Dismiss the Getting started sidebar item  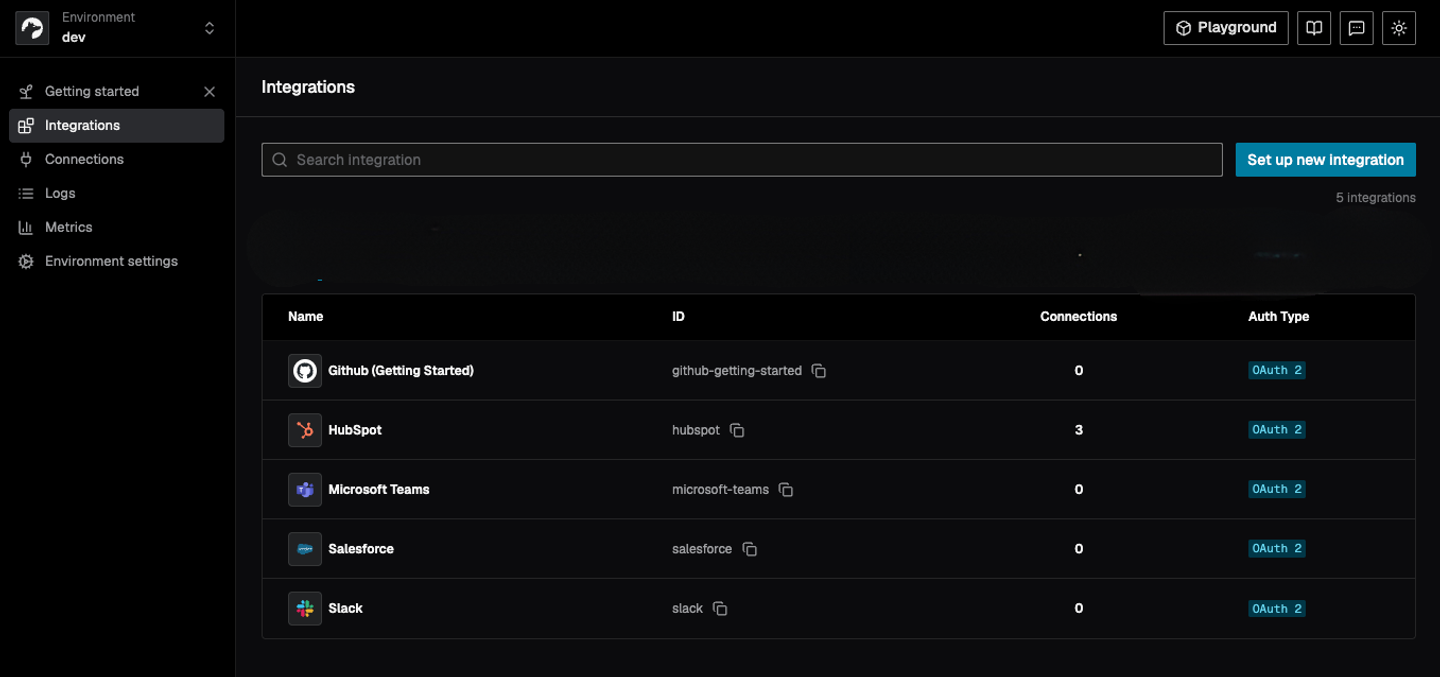[x=209, y=92]
